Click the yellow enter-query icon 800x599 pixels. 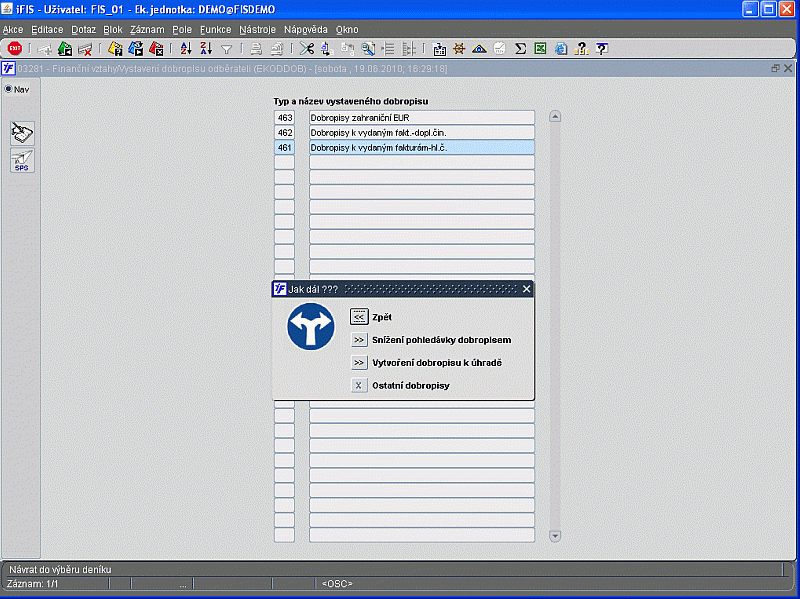[x=115, y=48]
